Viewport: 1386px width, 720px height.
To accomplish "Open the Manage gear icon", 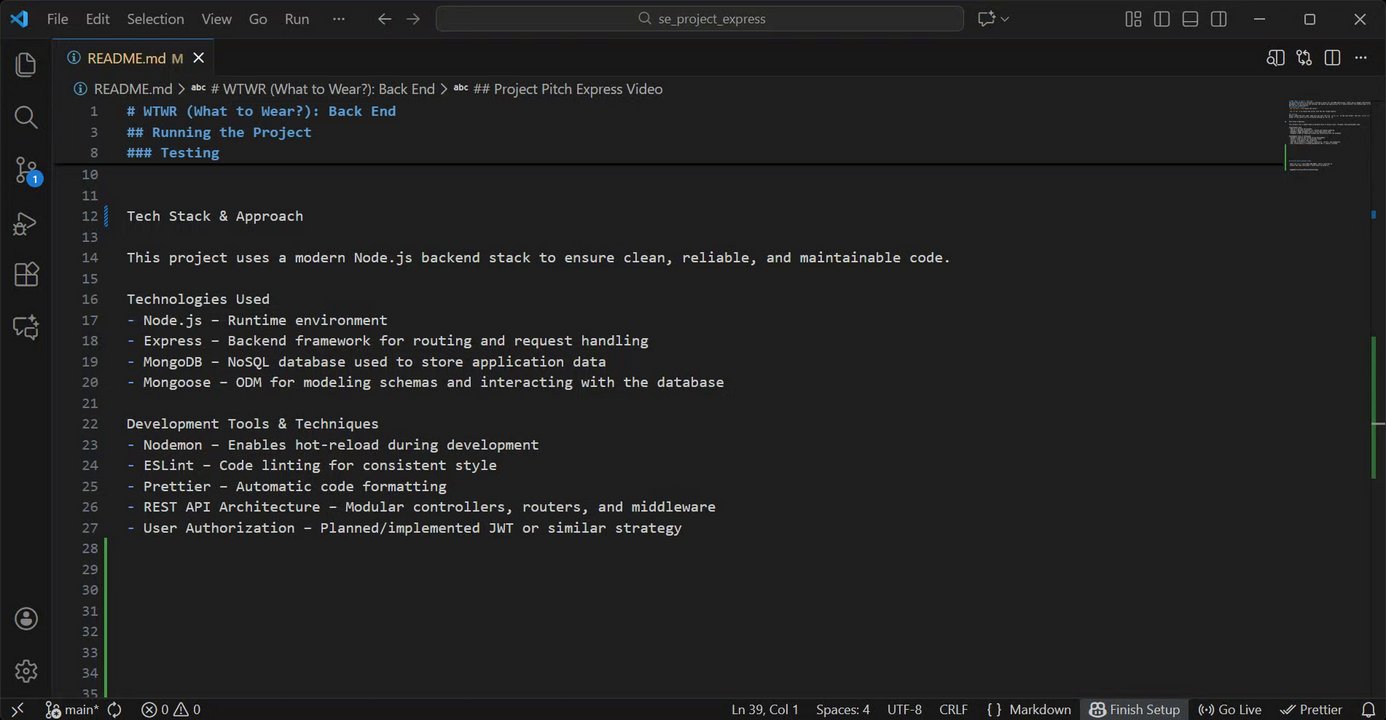I will (x=26, y=671).
